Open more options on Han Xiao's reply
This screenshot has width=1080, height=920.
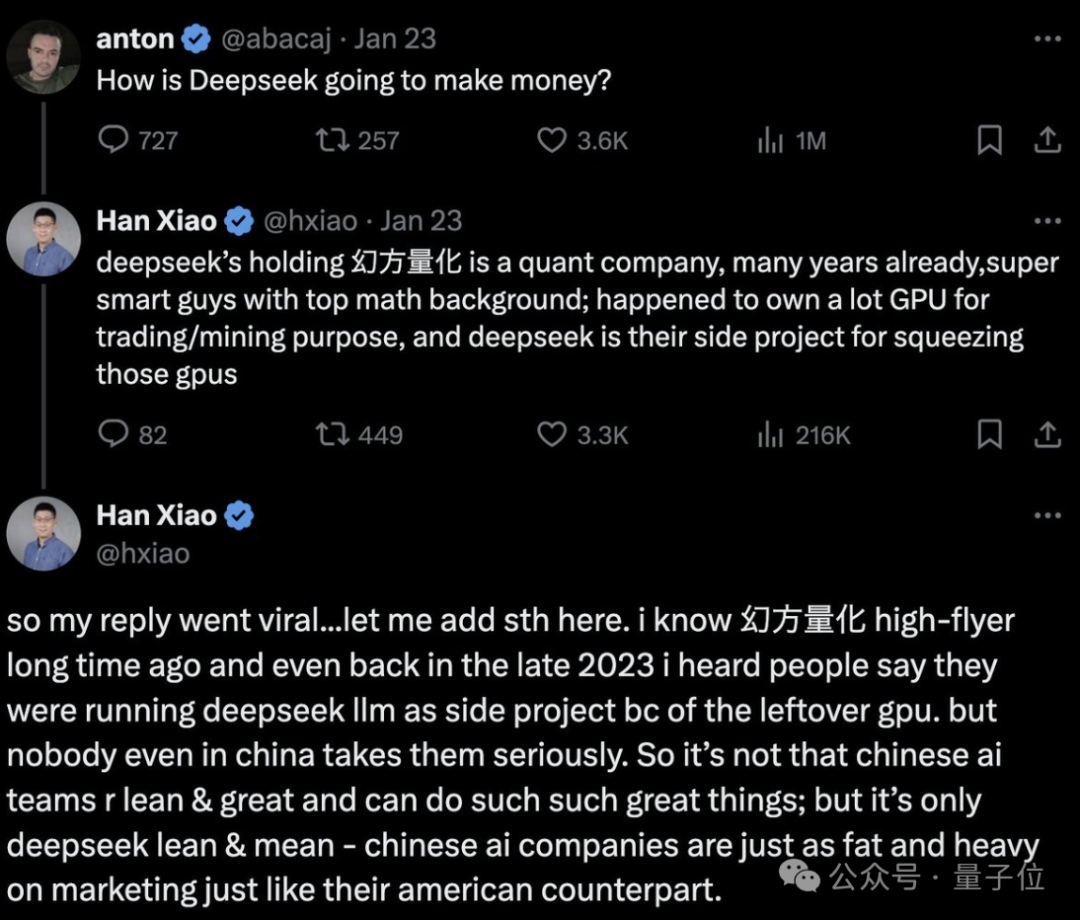click(1048, 219)
